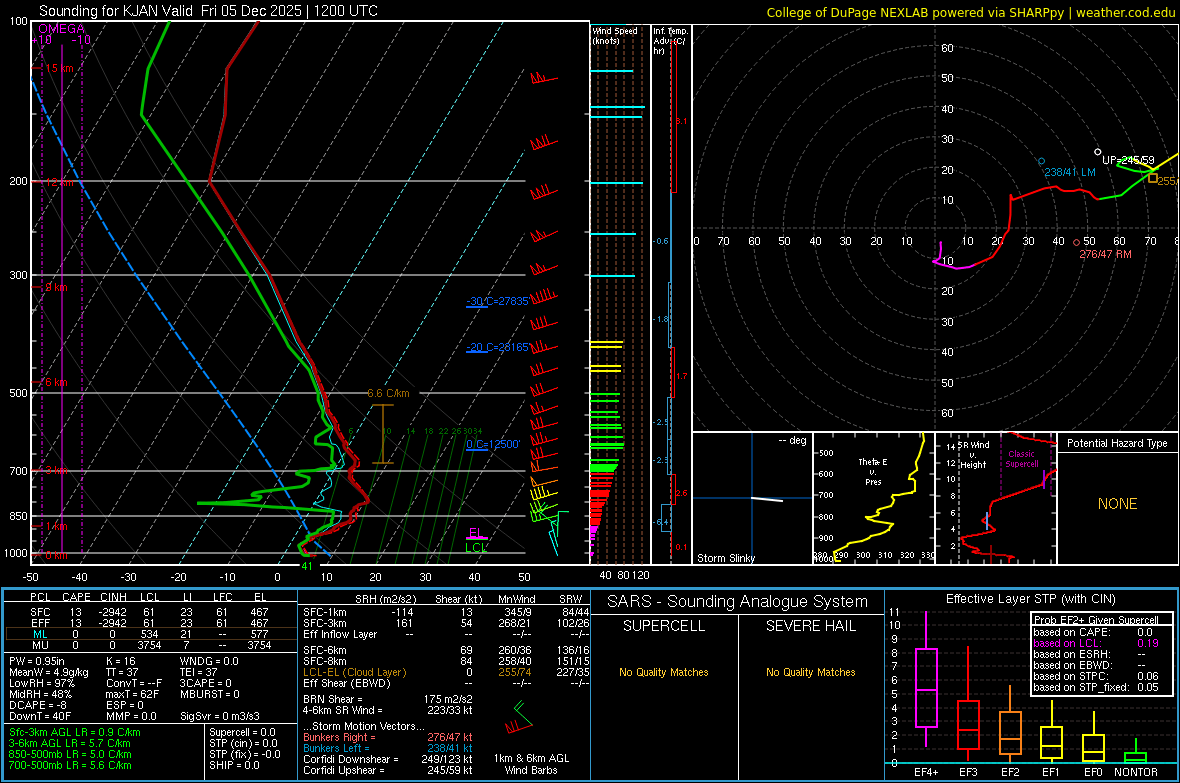Click the orange square Corfidi marker on hodograph
The width and height of the screenshot is (1180, 783).
pos(1153,178)
